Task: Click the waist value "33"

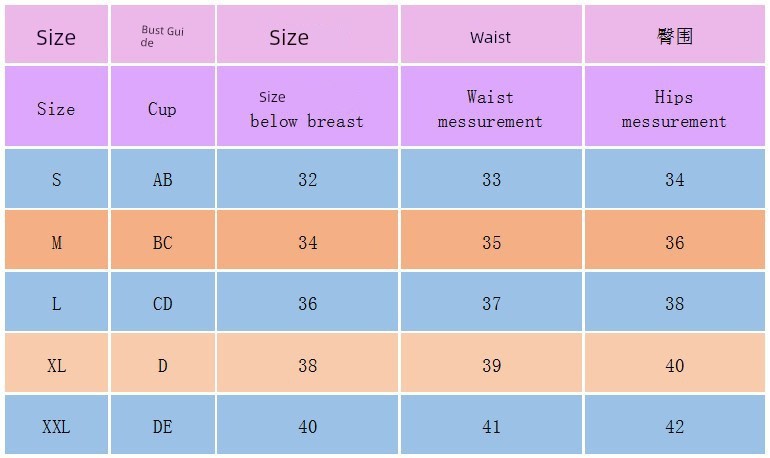Action: 491,180
